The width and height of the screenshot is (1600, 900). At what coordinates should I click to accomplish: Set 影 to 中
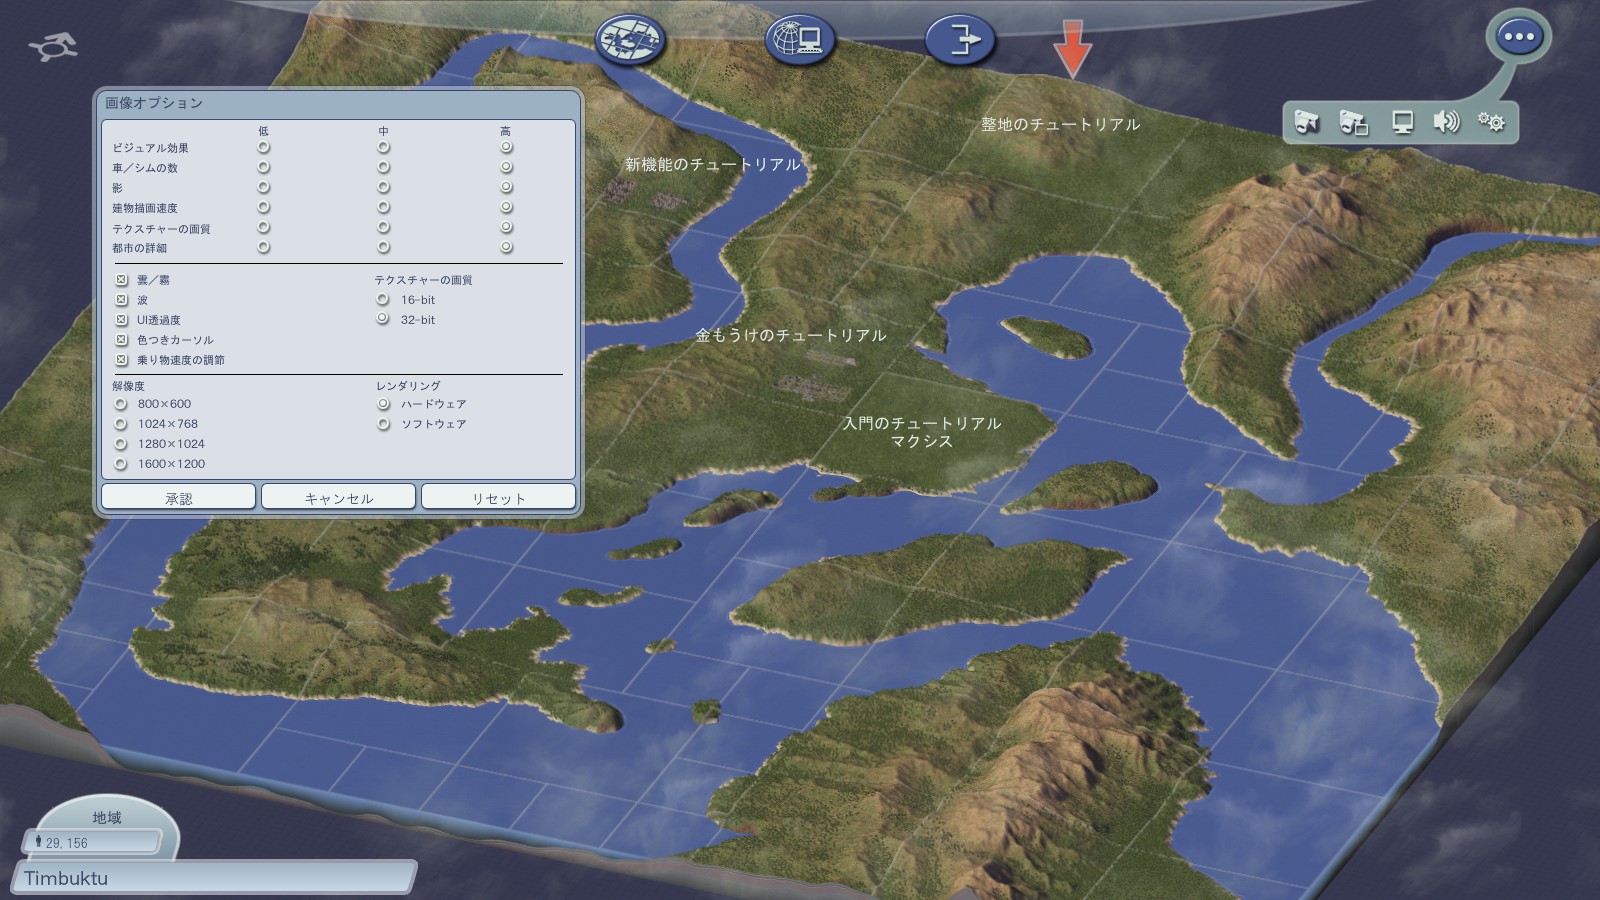(384, 187)
